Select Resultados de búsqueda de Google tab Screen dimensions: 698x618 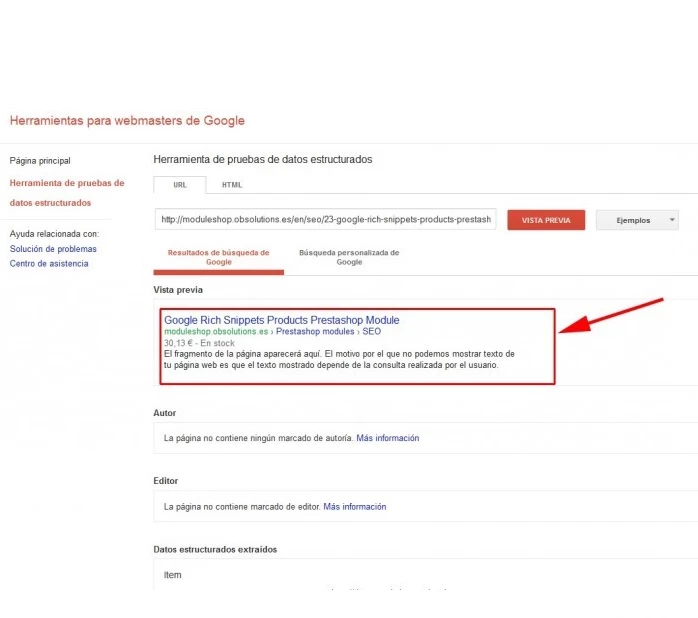(x=219, y=257)
